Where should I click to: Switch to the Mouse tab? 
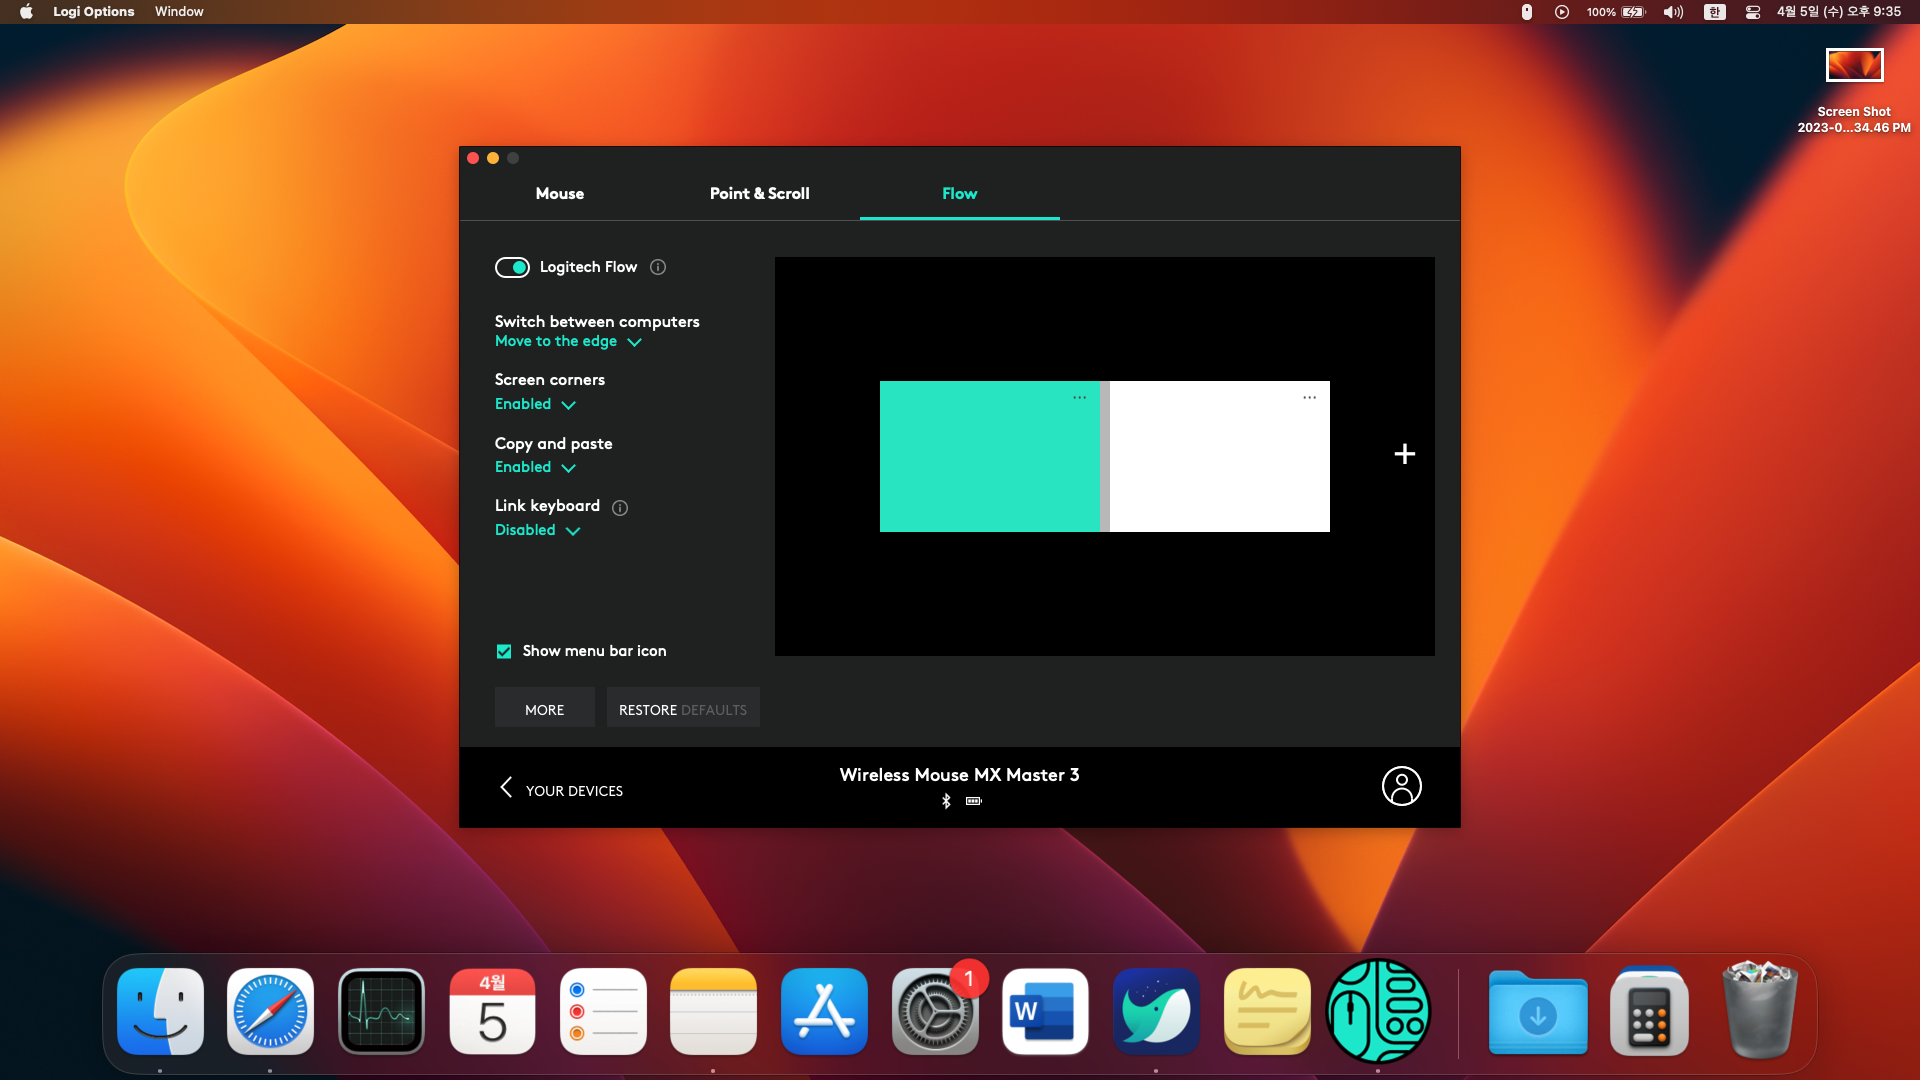(x=560, y=194)
